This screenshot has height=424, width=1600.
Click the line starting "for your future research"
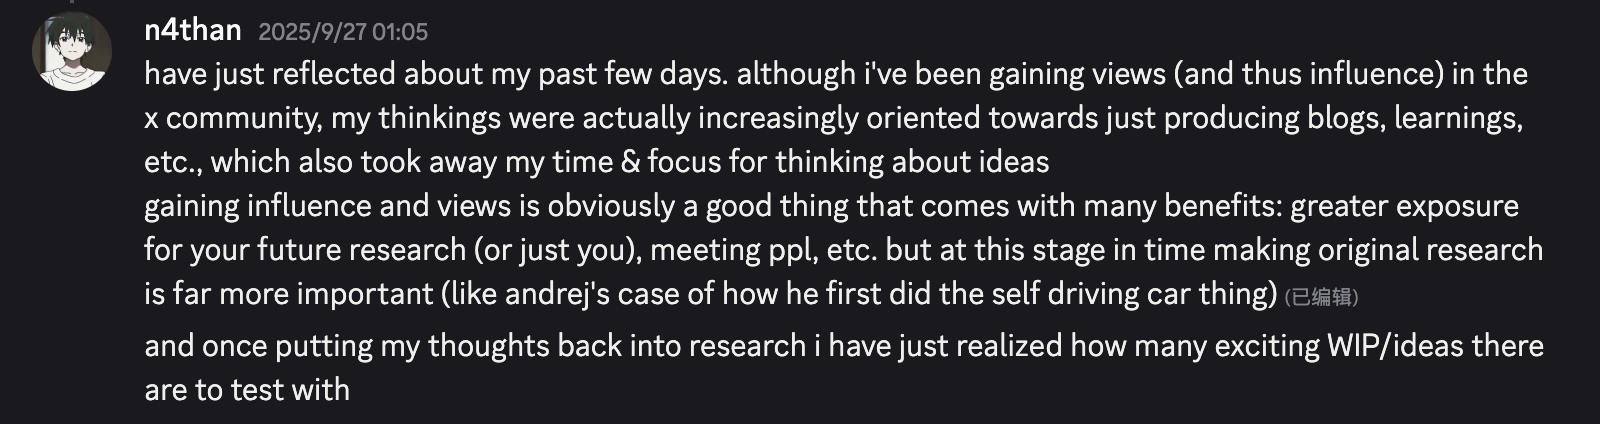point(842,250)
